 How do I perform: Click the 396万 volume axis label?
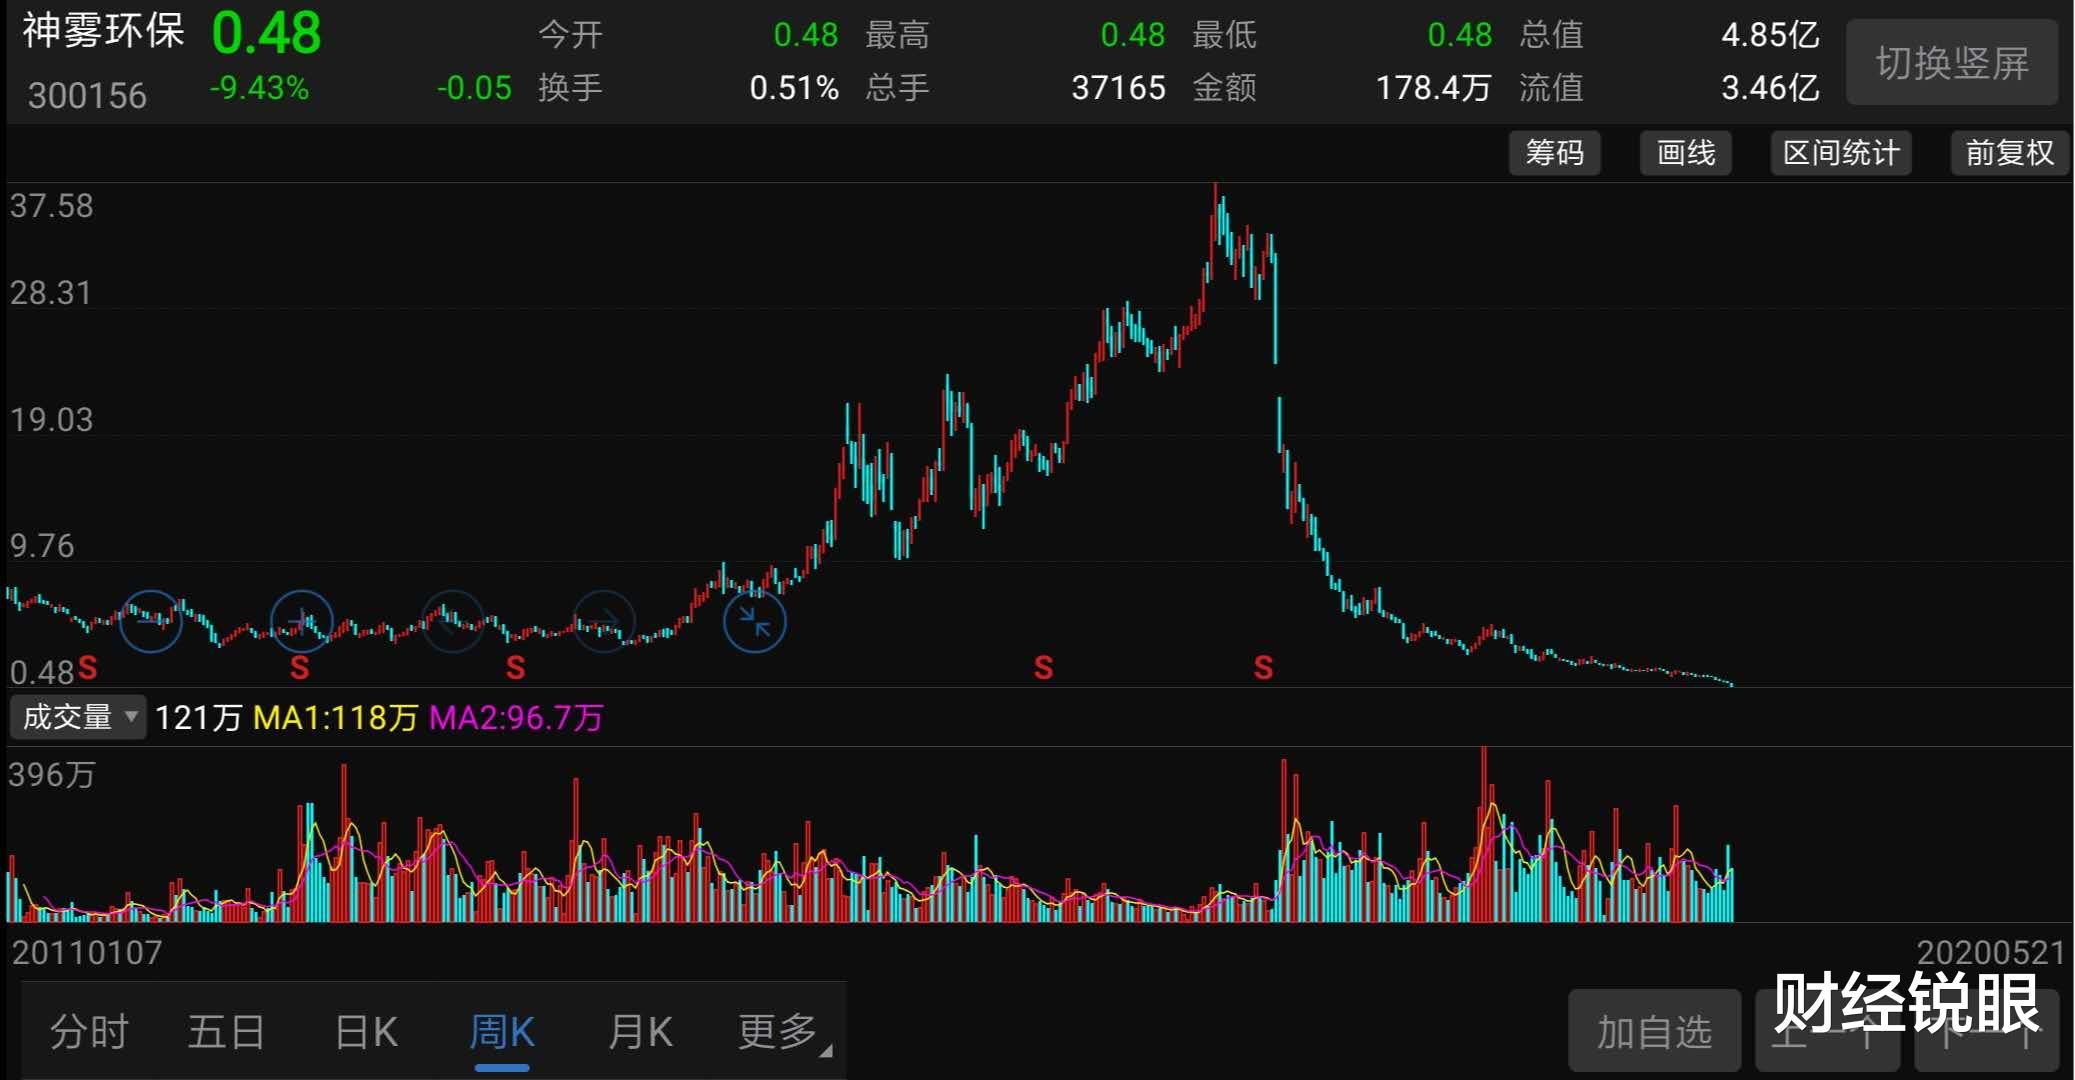(x=51, y=774)
